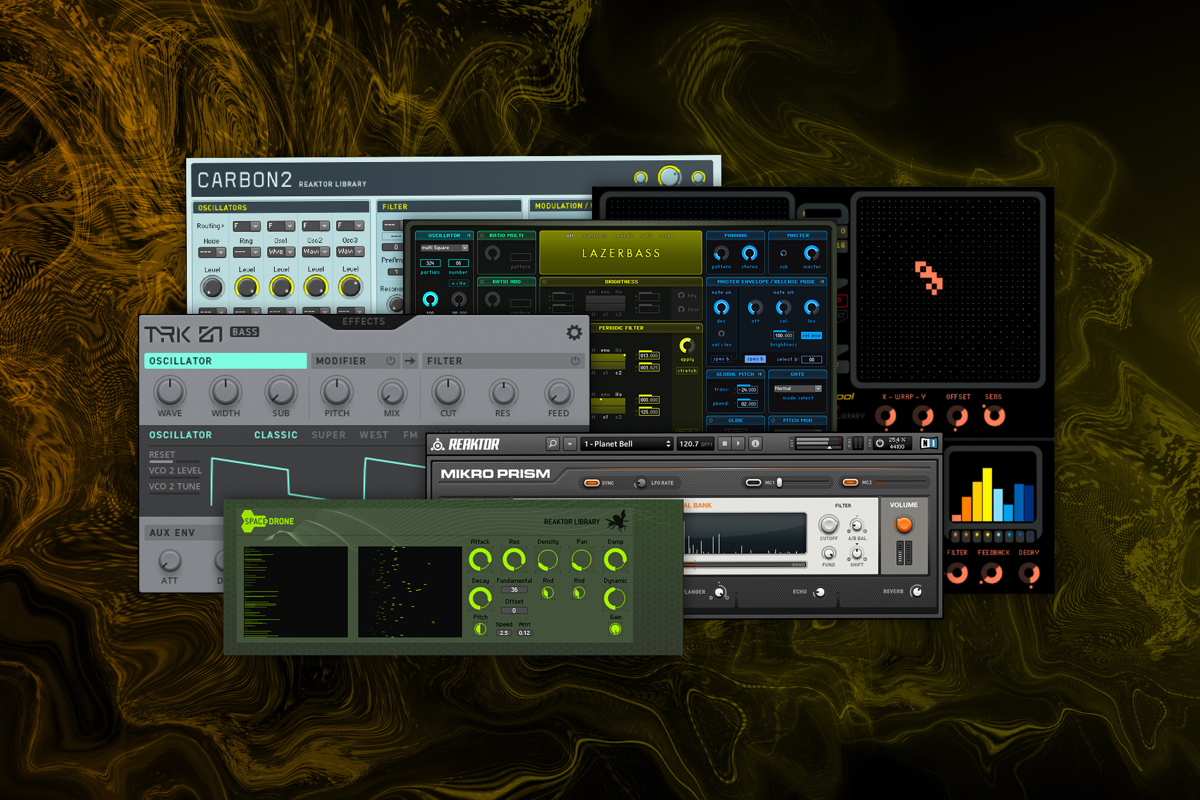Viewport: 1200px width, 800px height.
Task: Select the TRK-01 FILTER section tab
Action: [x=504, y=361]
